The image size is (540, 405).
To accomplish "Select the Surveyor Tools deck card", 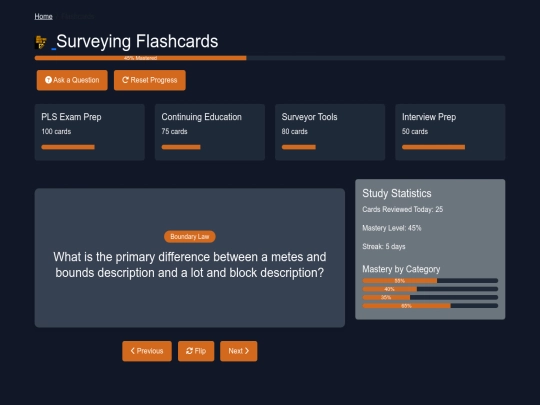I will coord(330,132).
